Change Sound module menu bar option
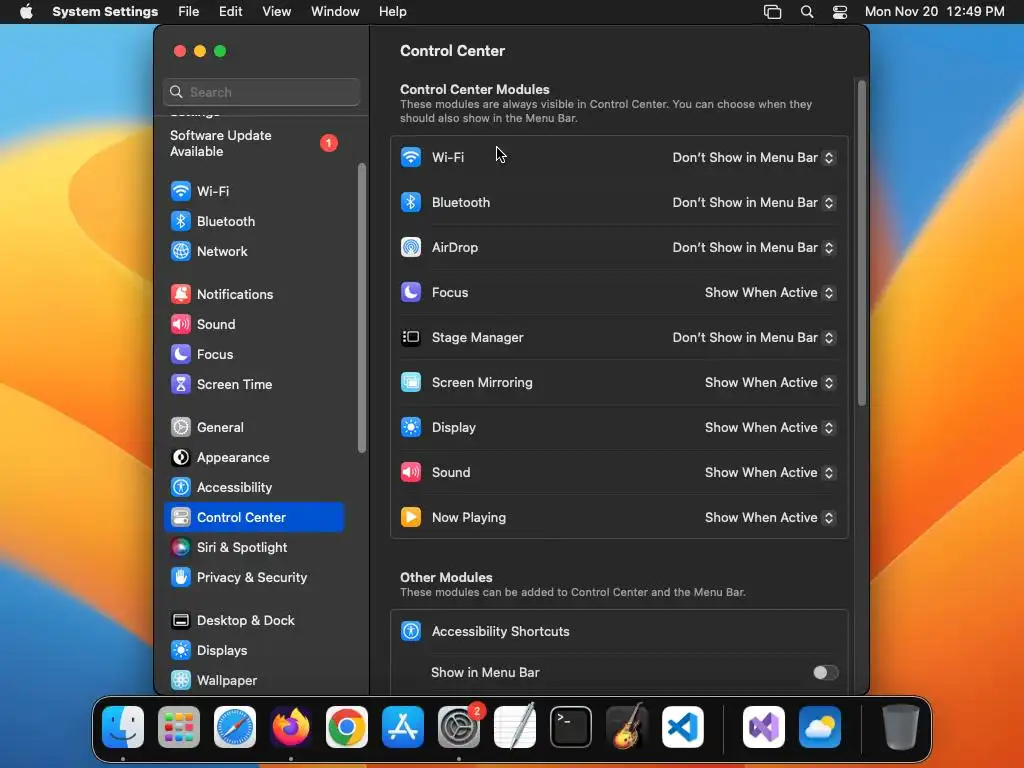Image resolution: width=1024 pixels, height=768 pixels. 770,473
